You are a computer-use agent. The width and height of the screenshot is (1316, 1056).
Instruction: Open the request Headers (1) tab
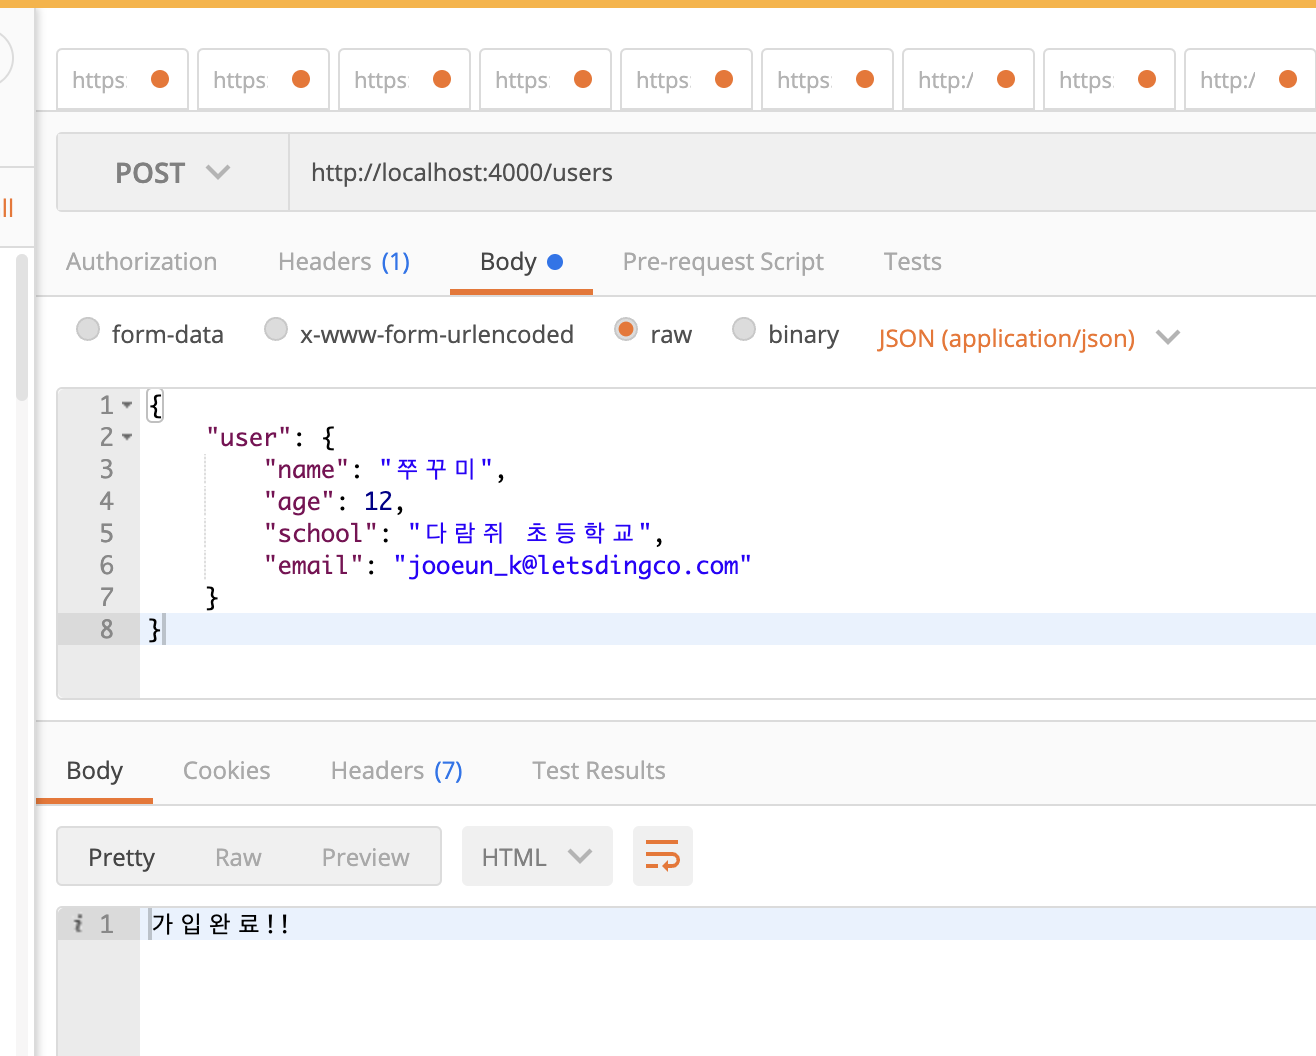coord(344,262)
